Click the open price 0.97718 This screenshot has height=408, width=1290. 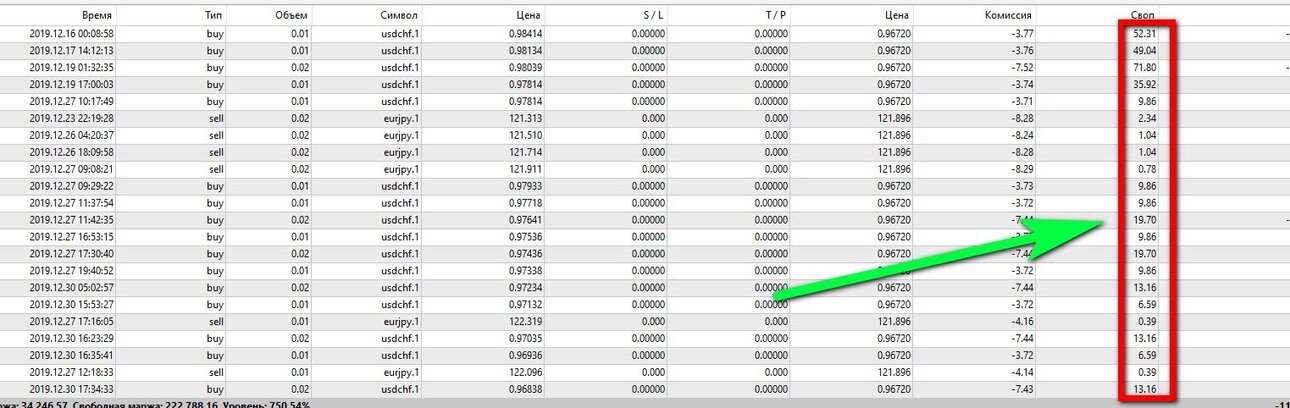[526, 204]
